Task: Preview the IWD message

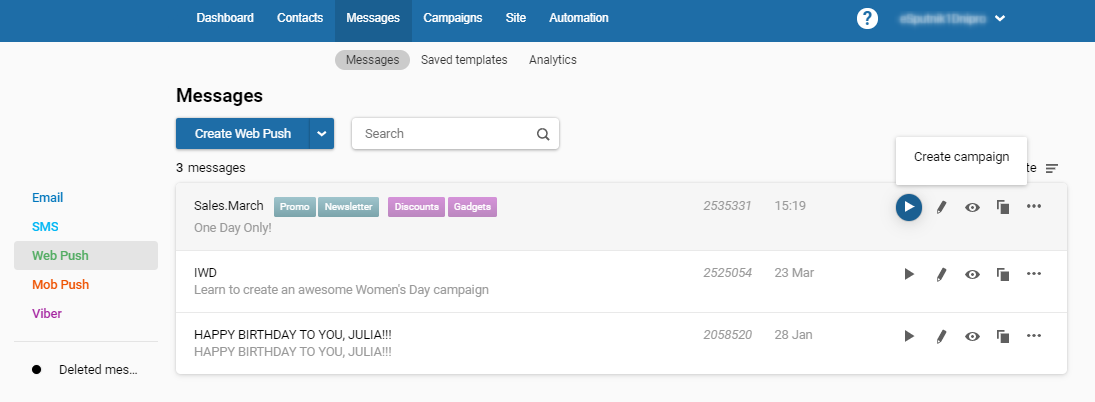Action: point(972,274)
